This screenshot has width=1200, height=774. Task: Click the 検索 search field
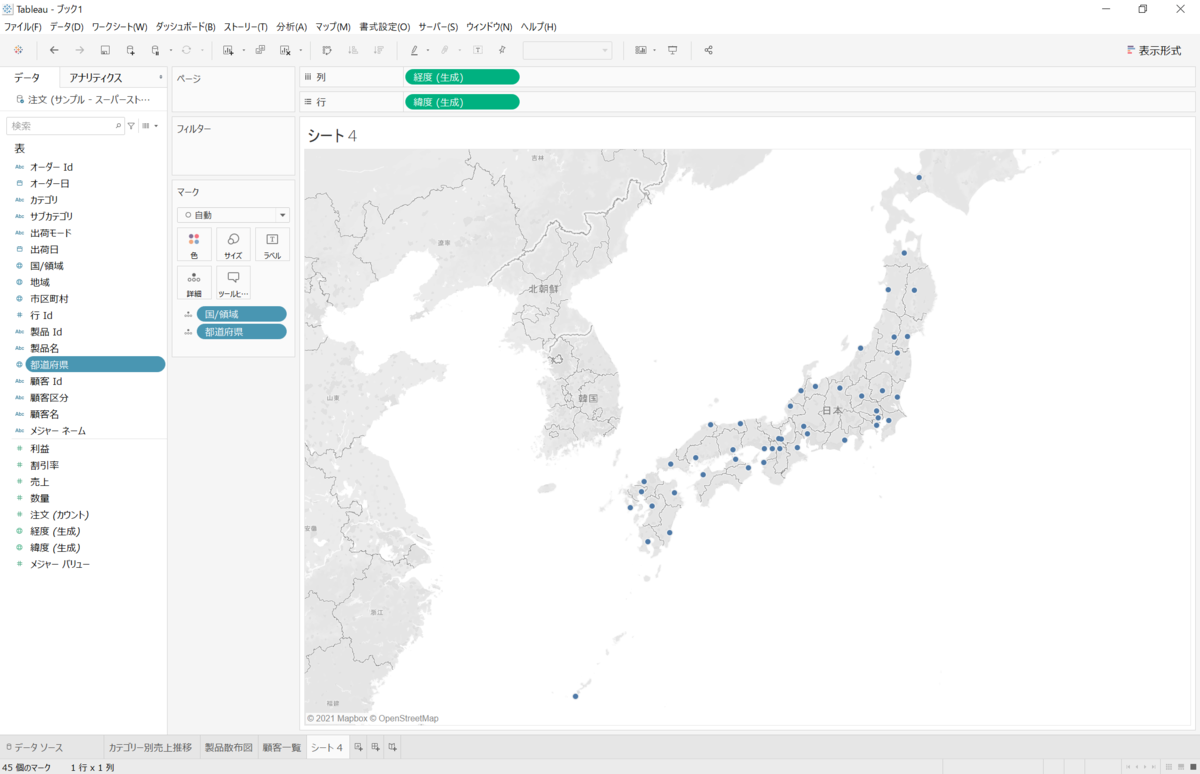[65, 126]
